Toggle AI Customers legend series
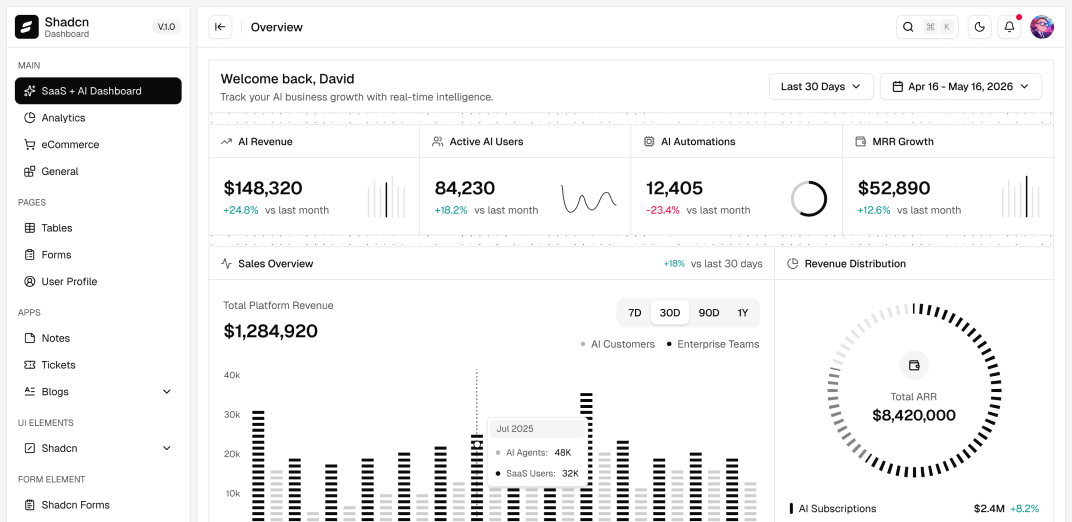This screenshot has width=1072, height=522. 617,344
